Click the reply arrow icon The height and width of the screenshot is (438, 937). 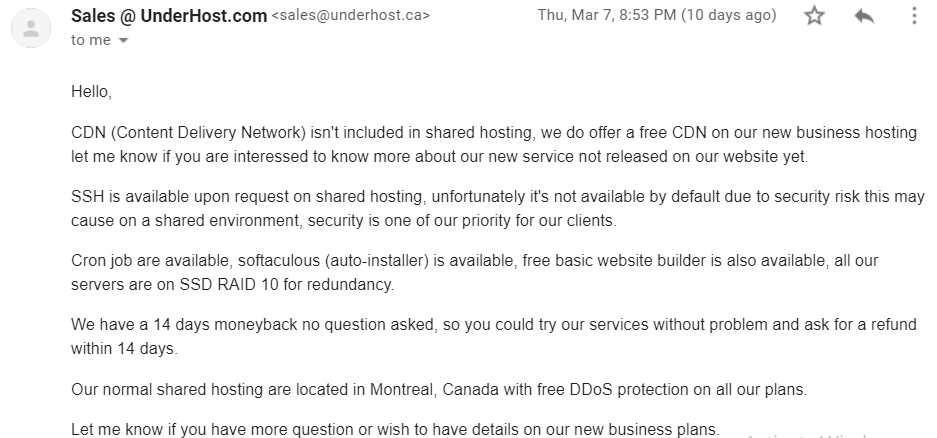click(864, 16)
